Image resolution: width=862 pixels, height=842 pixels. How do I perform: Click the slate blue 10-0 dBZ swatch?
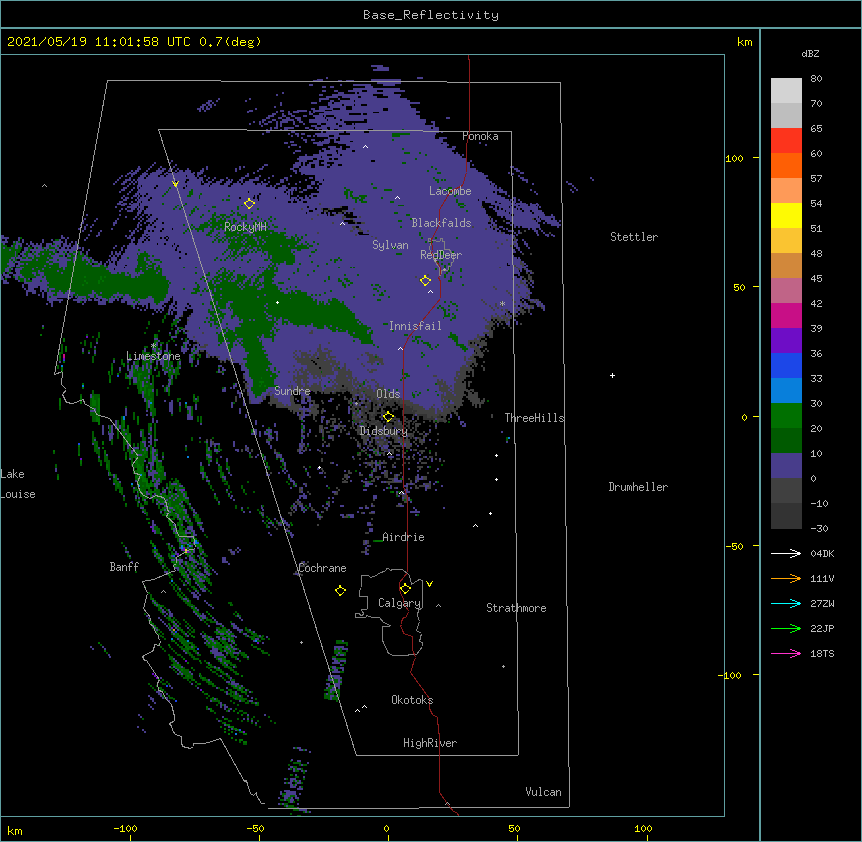[786, 466]
